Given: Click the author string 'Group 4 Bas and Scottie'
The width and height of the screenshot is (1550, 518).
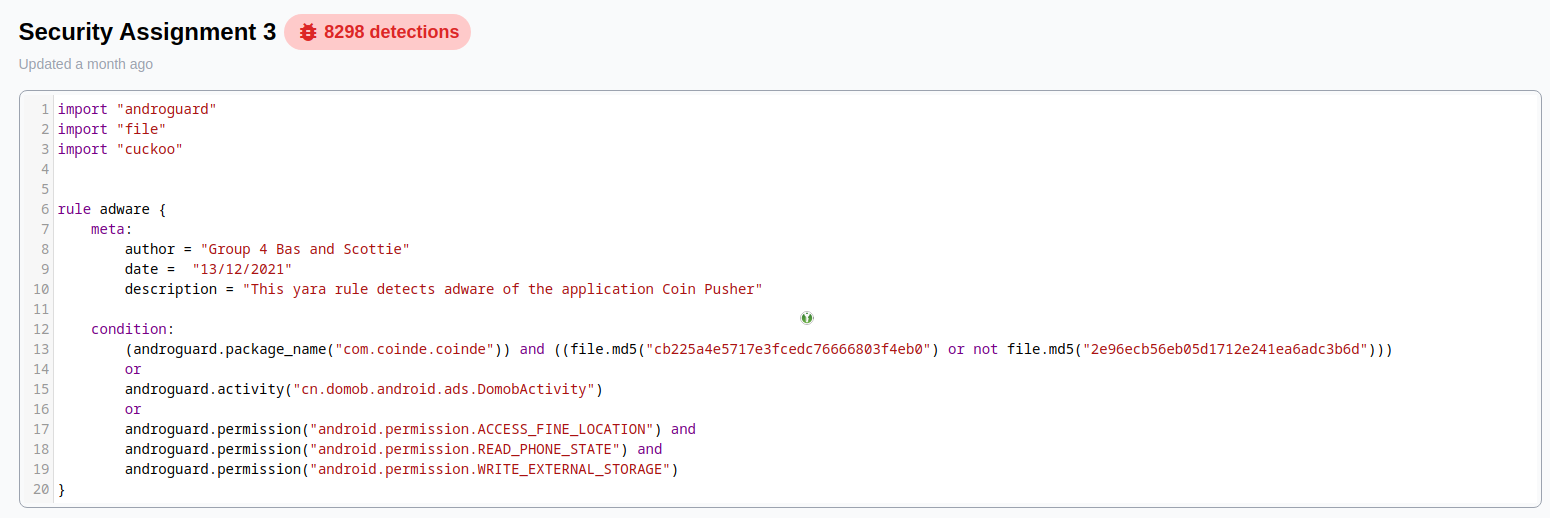Looking at the screenshot, I should coord(305,249).
